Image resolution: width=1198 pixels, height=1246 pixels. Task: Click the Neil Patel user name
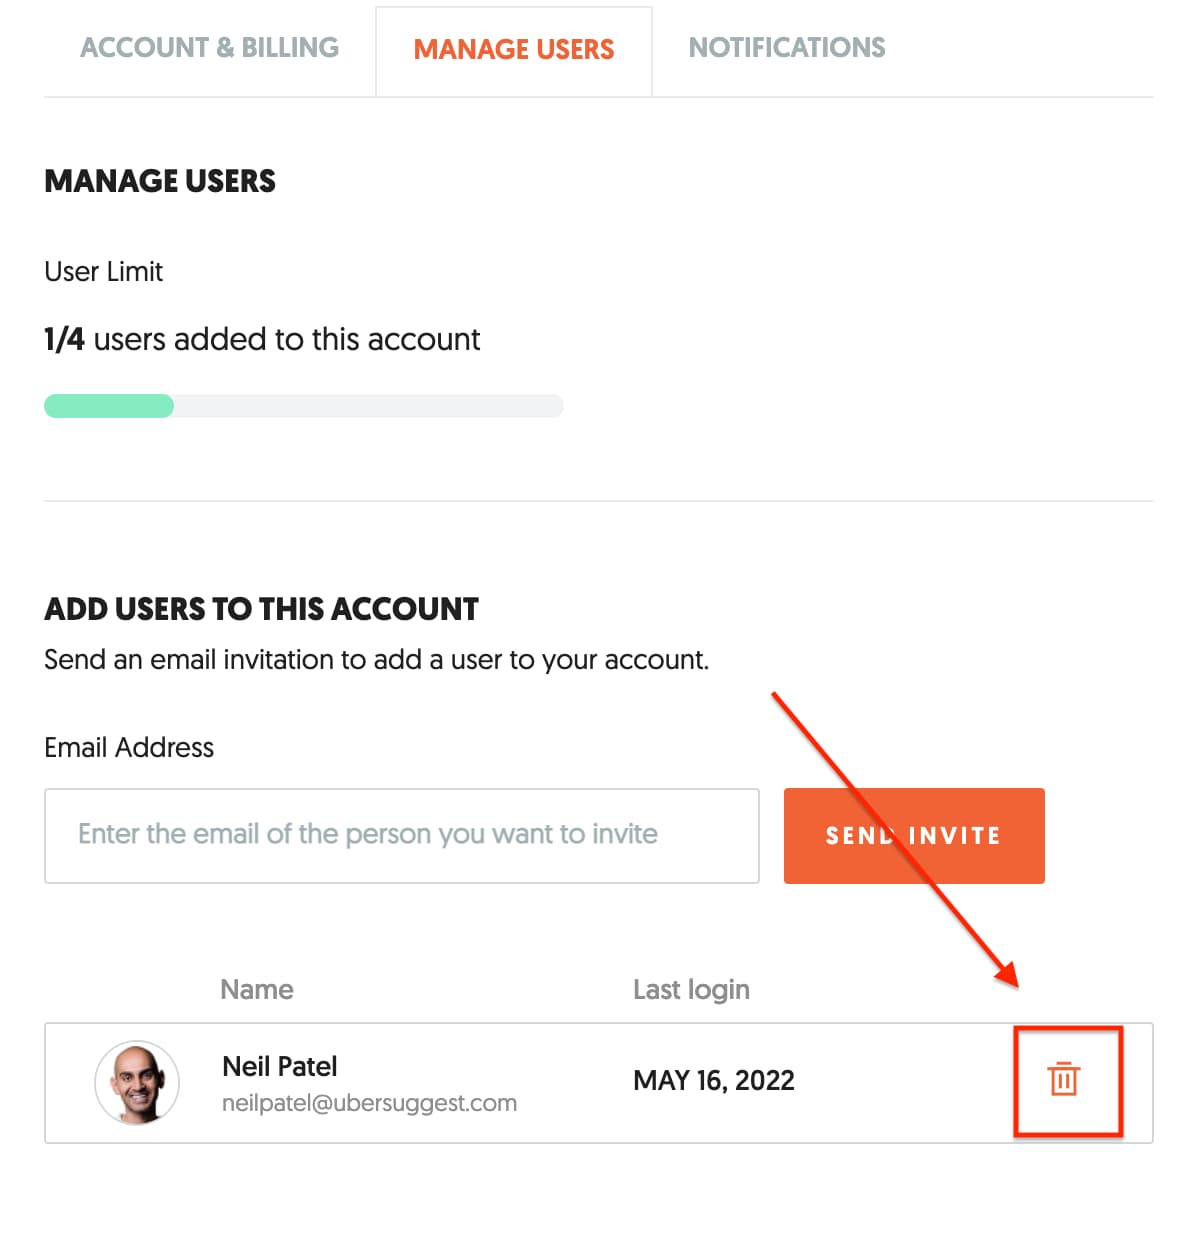click(x=280, y=1066)
